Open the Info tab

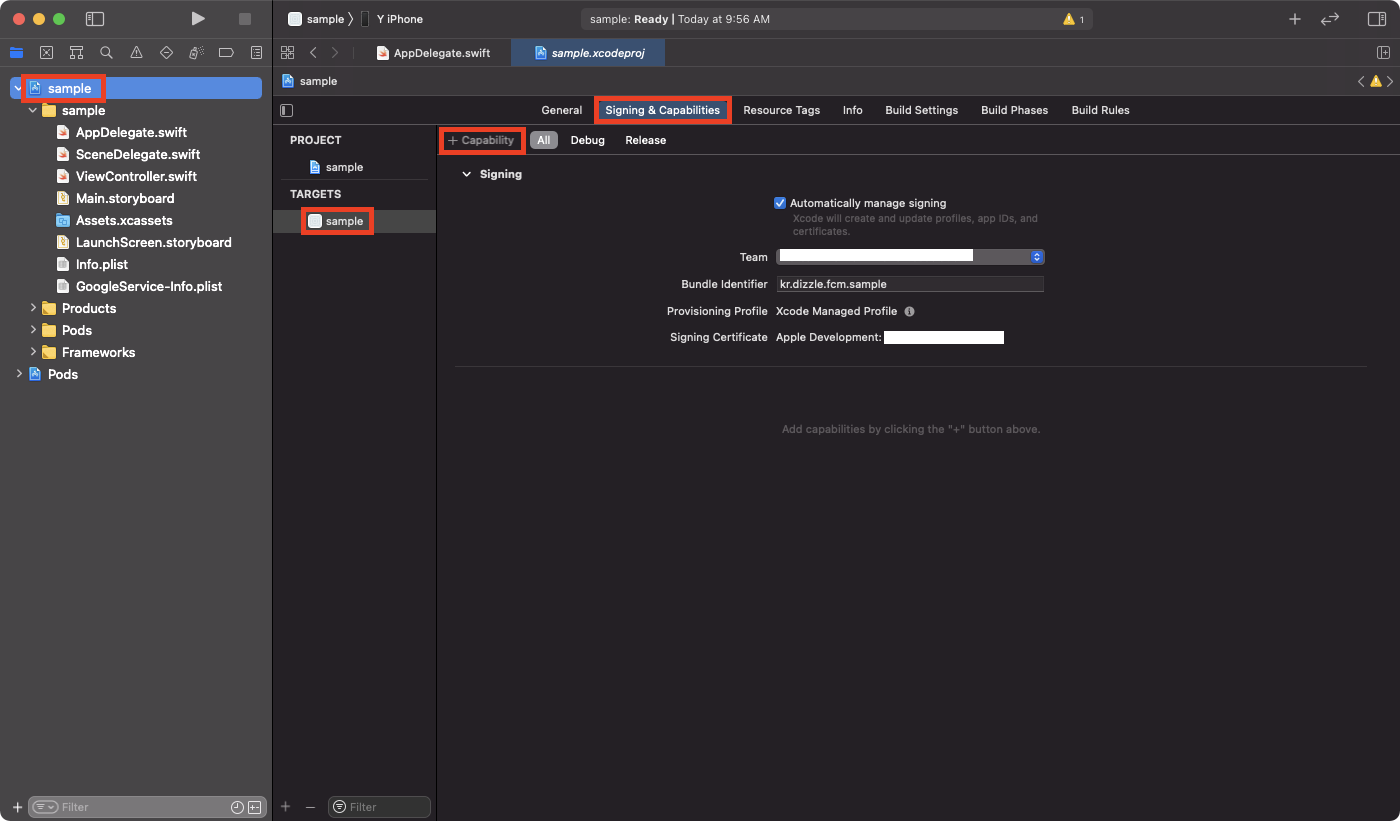click(x=853, y=110)
